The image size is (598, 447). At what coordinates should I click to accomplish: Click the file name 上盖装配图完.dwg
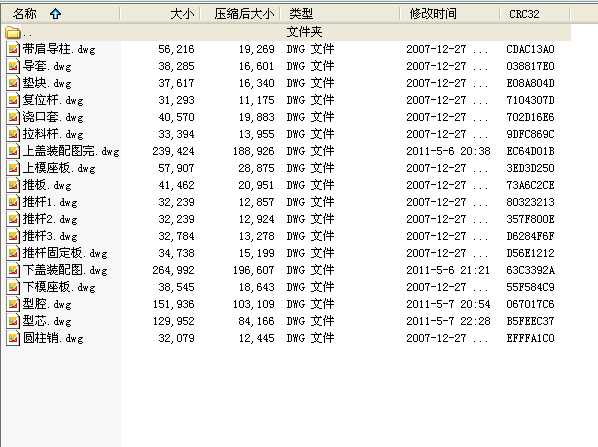71,151
